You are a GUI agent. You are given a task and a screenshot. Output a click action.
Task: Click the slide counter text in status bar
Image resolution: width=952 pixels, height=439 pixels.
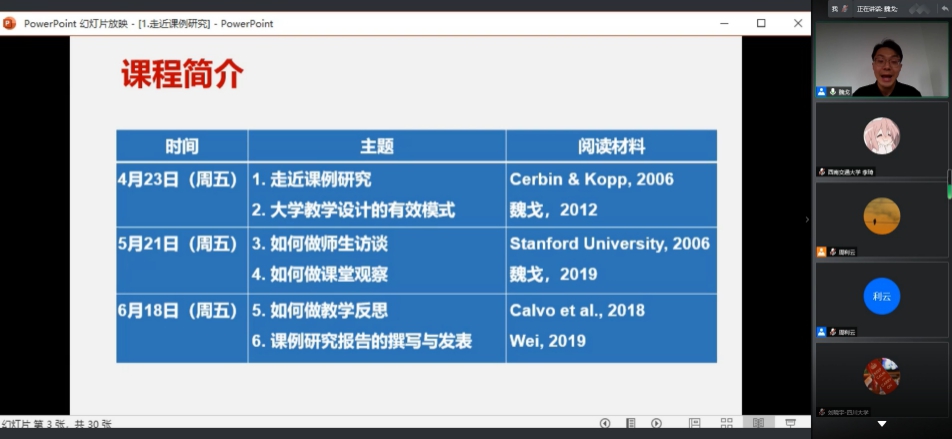click(57, 425)
